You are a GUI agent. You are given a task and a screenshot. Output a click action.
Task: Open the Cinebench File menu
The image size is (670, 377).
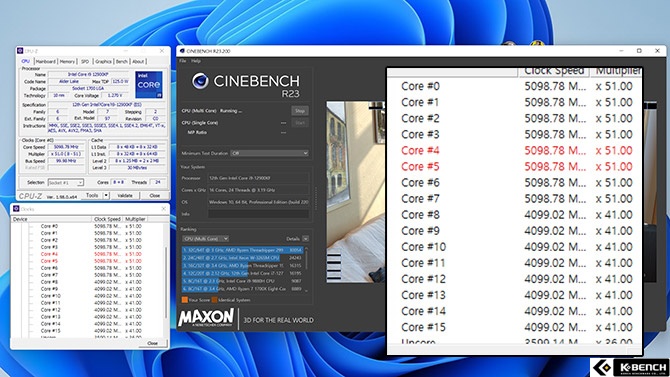click(x=183, y=61)
